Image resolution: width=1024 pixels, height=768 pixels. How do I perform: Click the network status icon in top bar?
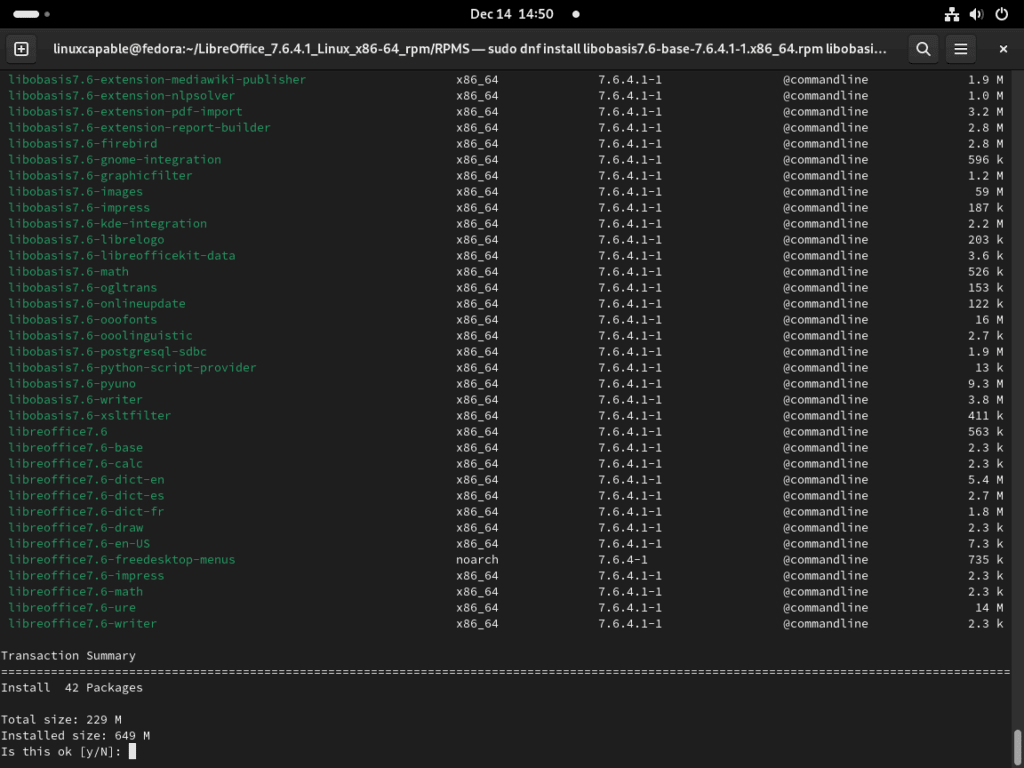tap(950, 14)
